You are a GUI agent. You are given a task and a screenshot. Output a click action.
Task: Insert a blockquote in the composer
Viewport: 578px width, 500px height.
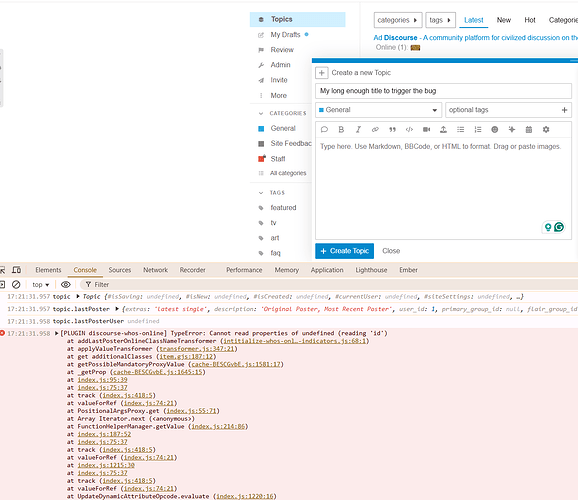pos(392,129)
